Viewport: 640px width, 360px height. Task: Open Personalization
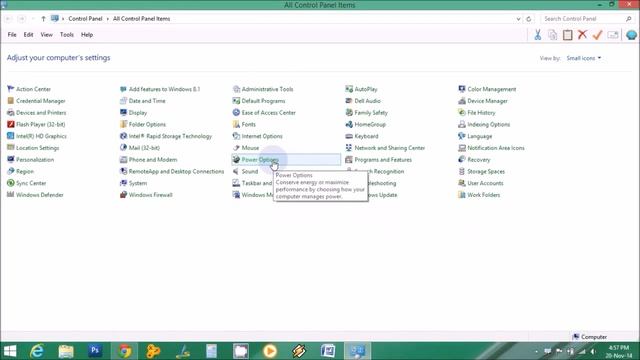pos(30,160)
